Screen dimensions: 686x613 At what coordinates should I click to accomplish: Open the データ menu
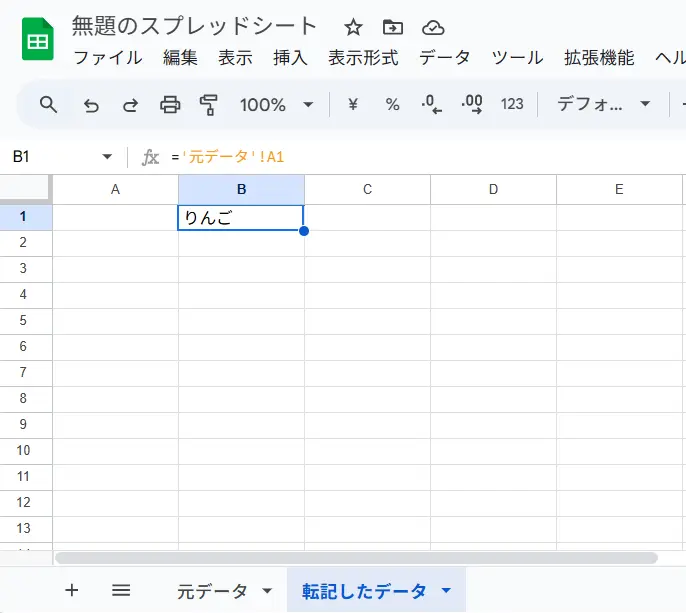[444, 58]
